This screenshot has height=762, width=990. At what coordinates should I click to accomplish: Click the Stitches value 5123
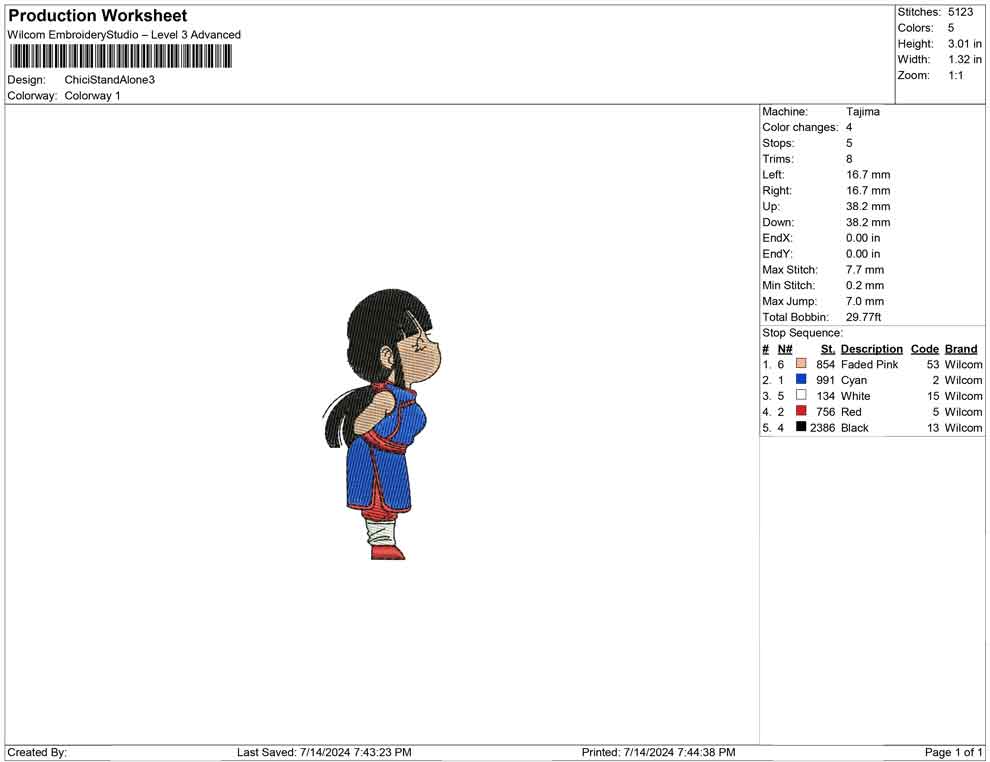(960, 12)
